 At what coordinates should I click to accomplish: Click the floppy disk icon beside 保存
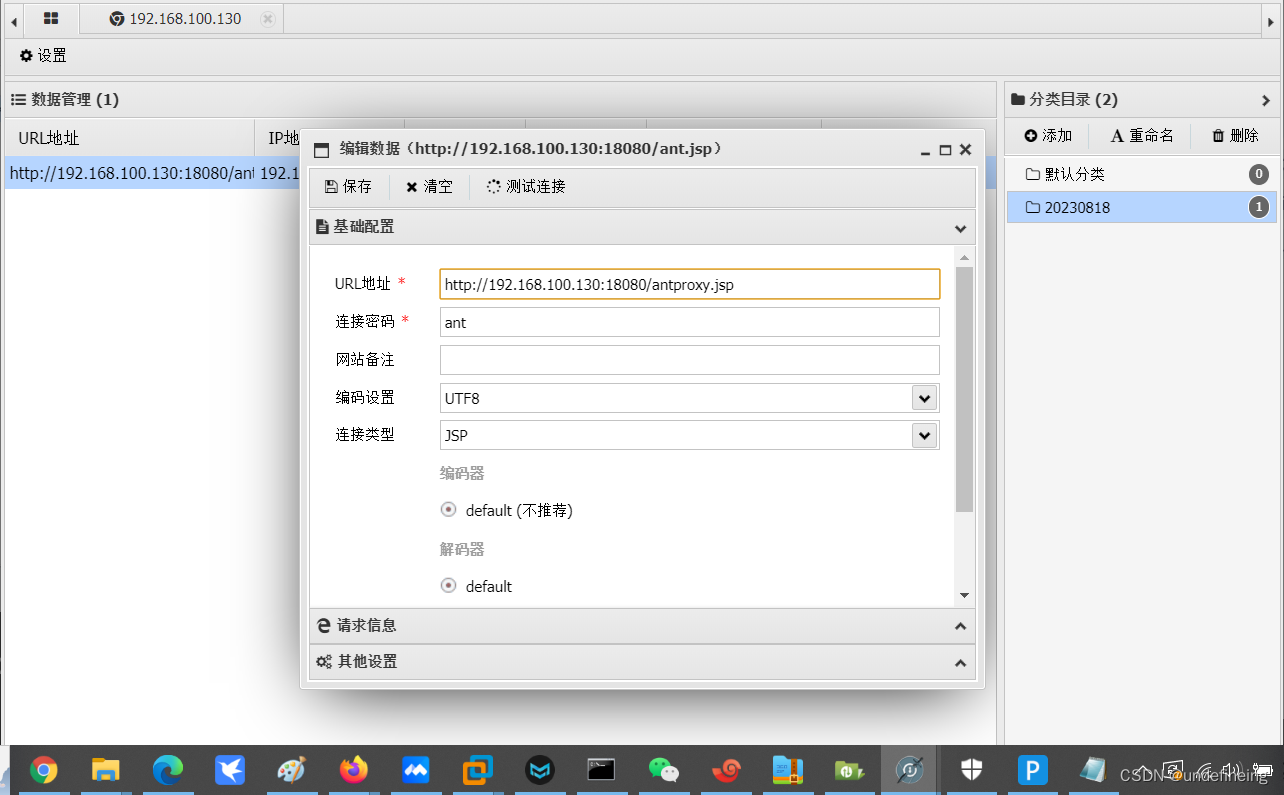(331, 187)
